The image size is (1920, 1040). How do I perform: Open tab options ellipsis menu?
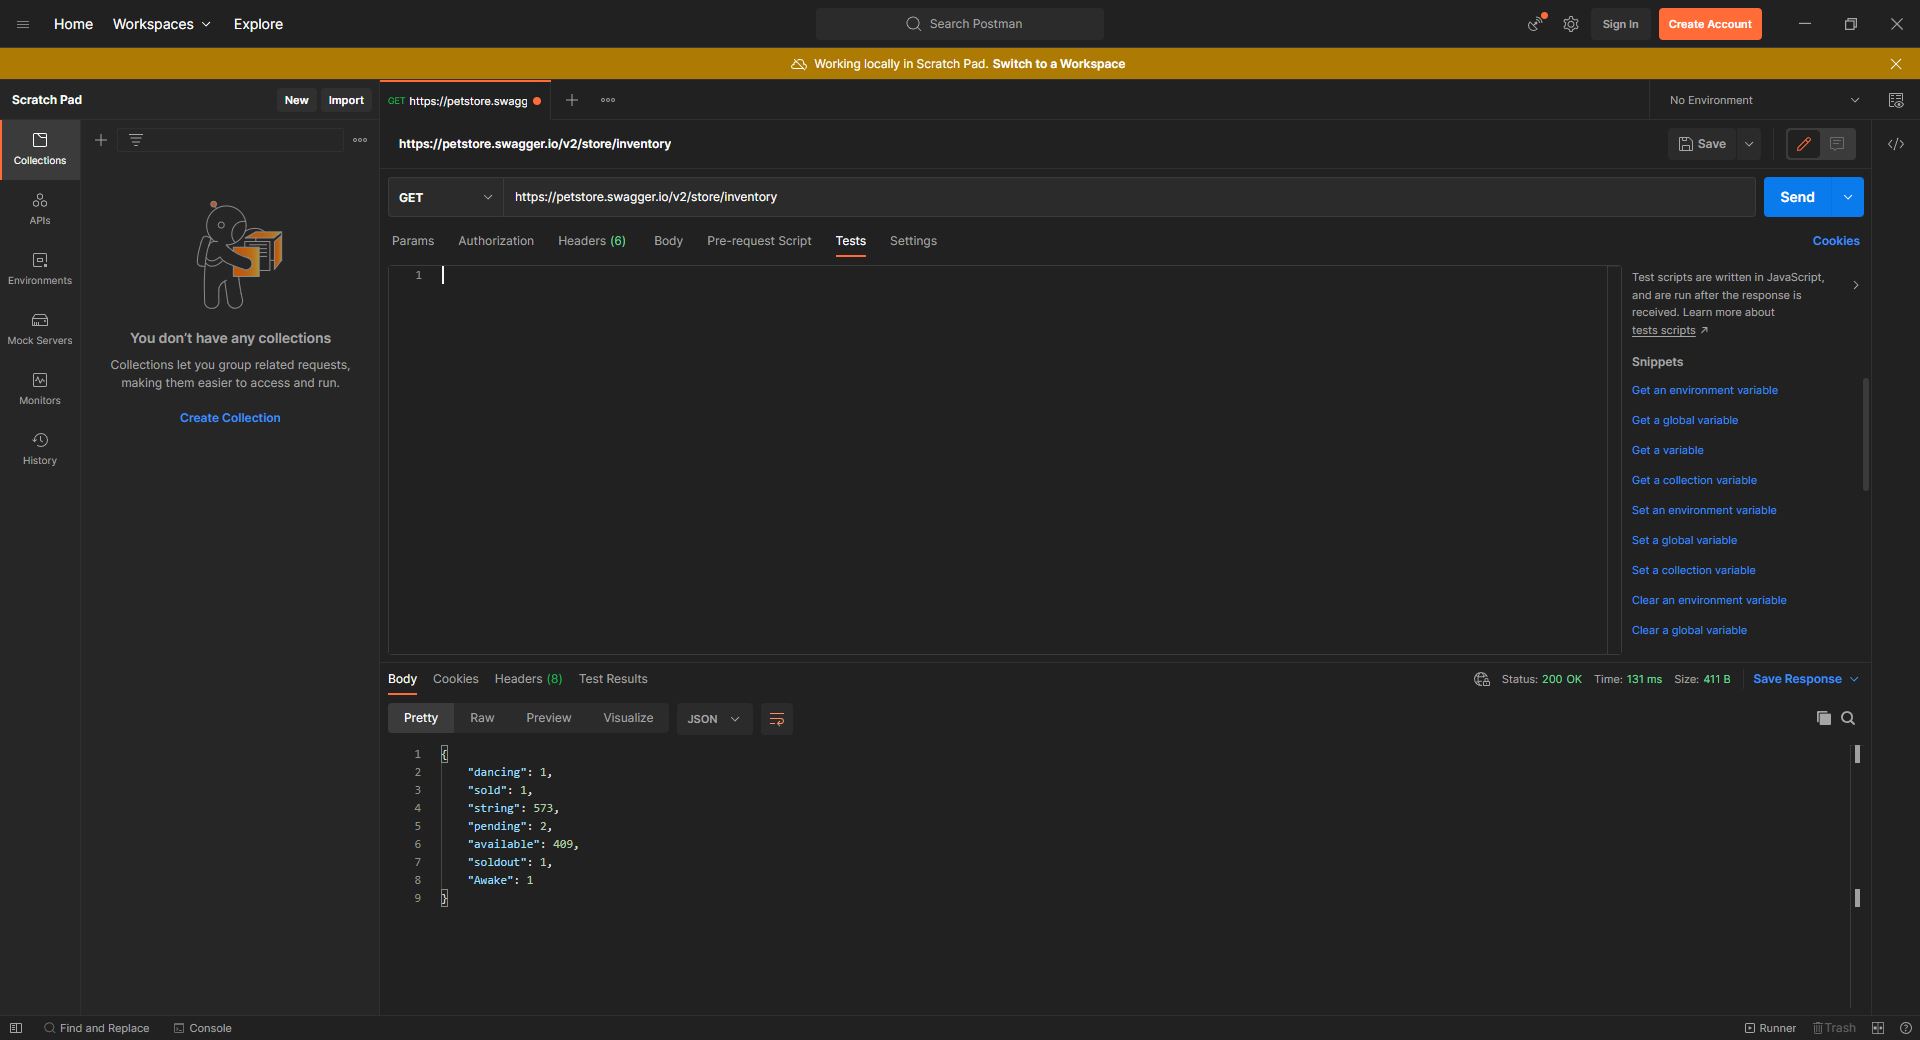pos(608,100)
